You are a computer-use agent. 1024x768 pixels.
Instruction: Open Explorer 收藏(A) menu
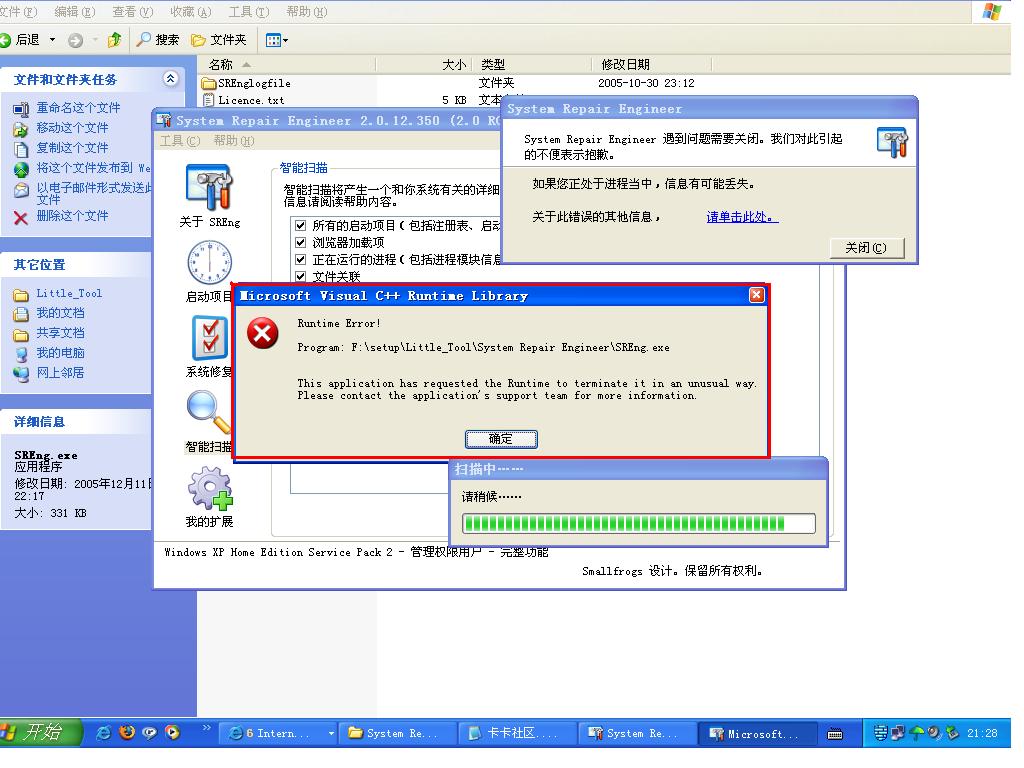coord(191,12)
